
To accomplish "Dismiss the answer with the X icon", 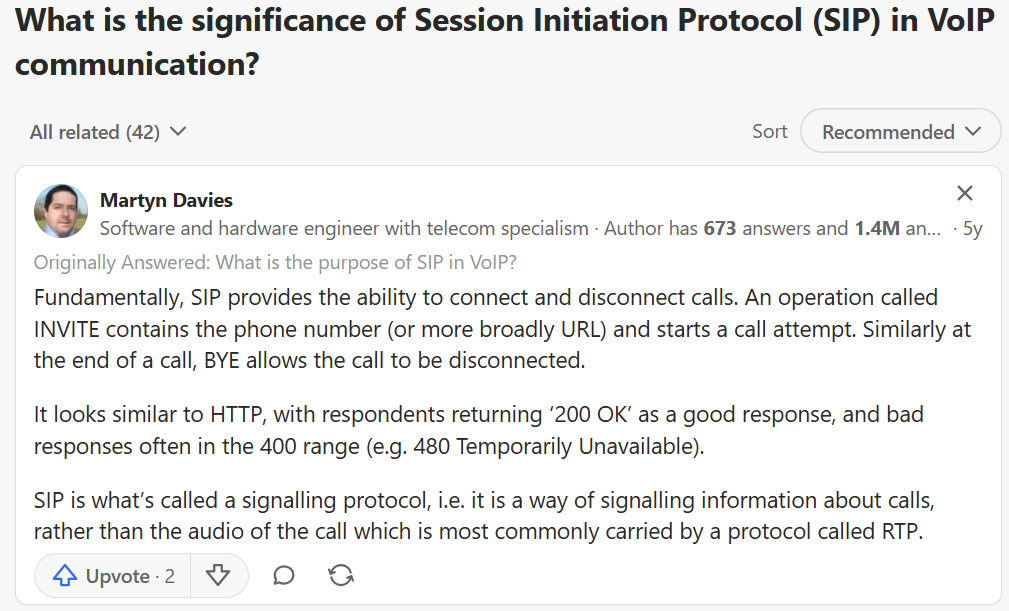I will click(965, 193).
